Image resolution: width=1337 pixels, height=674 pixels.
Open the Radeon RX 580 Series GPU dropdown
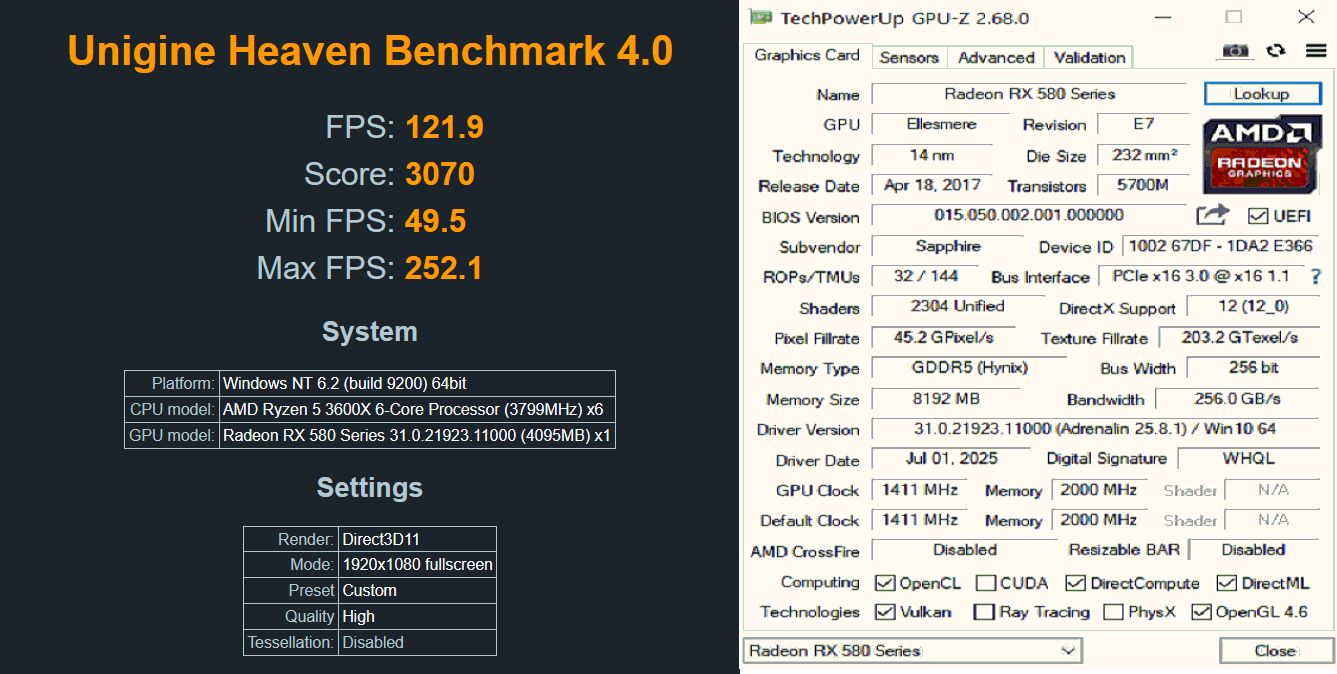[912, 651]
